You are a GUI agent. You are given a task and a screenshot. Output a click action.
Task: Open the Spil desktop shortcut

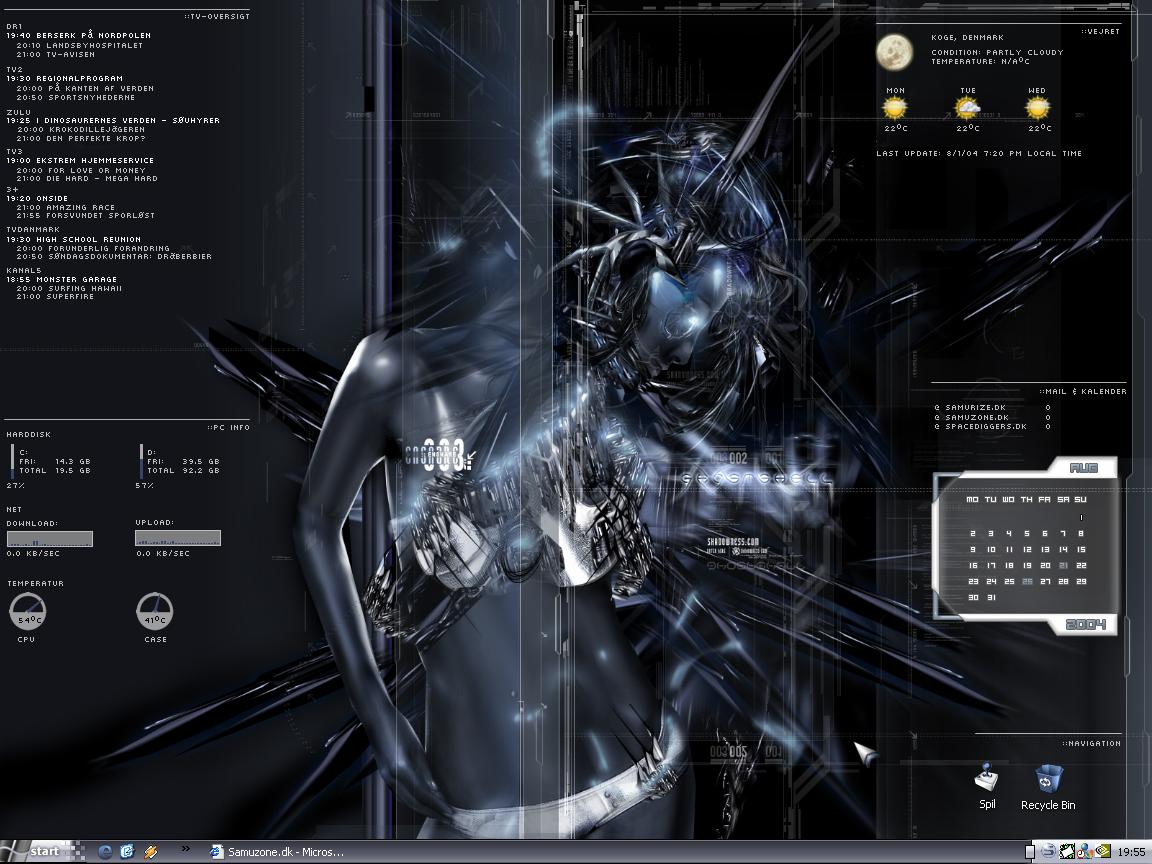pyautogui.click(x=986, y=780)
